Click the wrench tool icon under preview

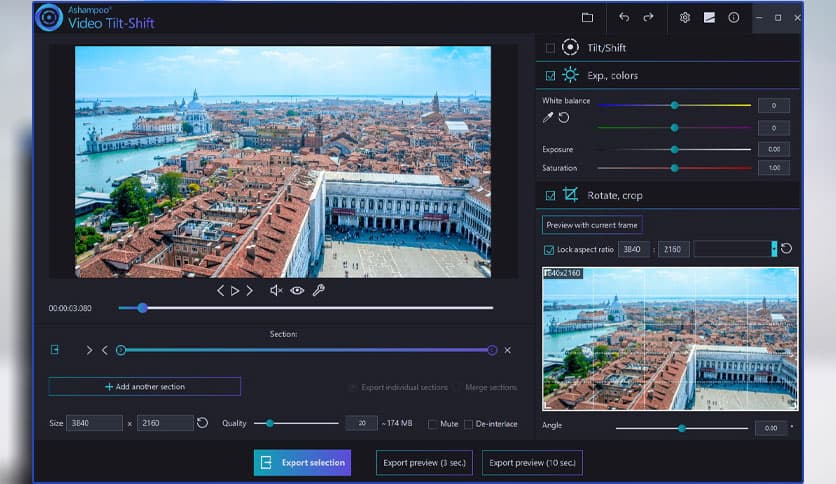(318, 291)
